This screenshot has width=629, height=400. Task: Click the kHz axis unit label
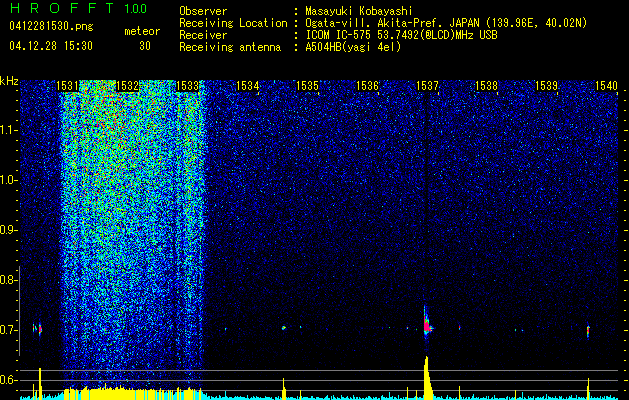pos(9,81)
